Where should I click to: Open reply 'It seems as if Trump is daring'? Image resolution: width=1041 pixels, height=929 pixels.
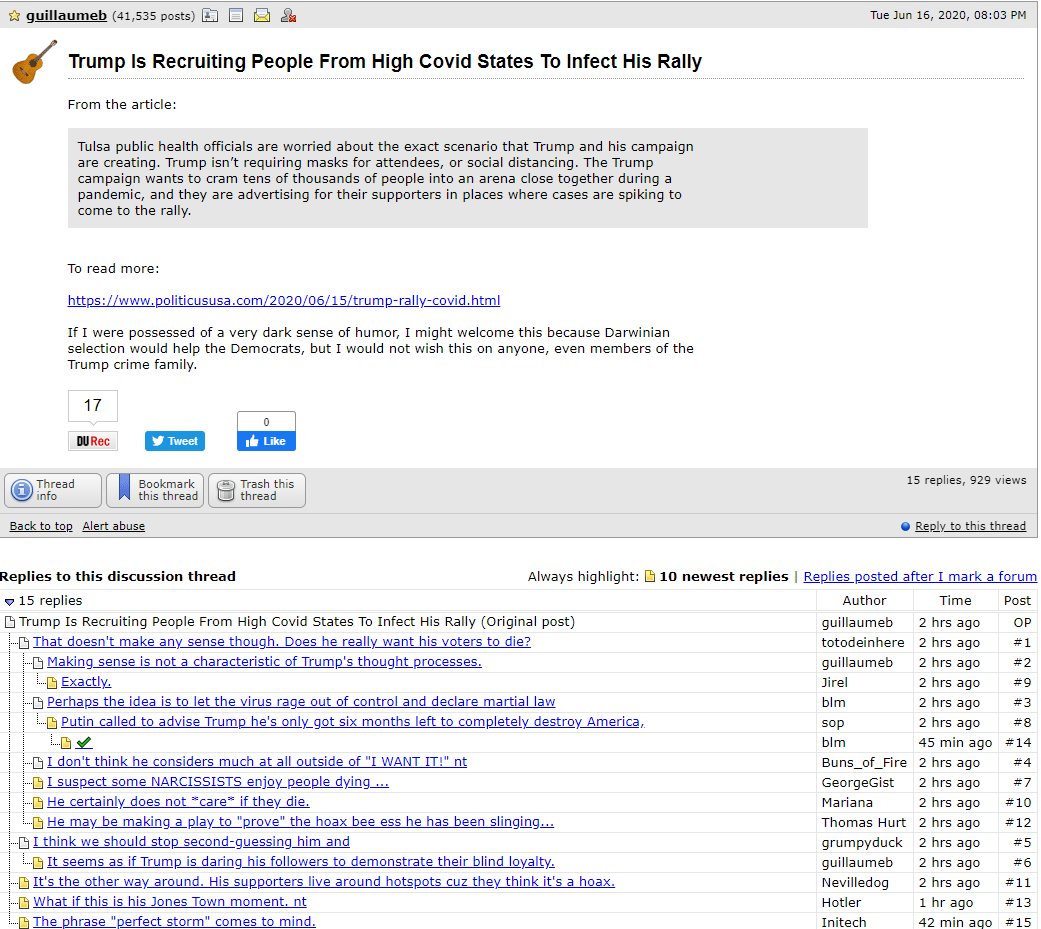point(301,861)
